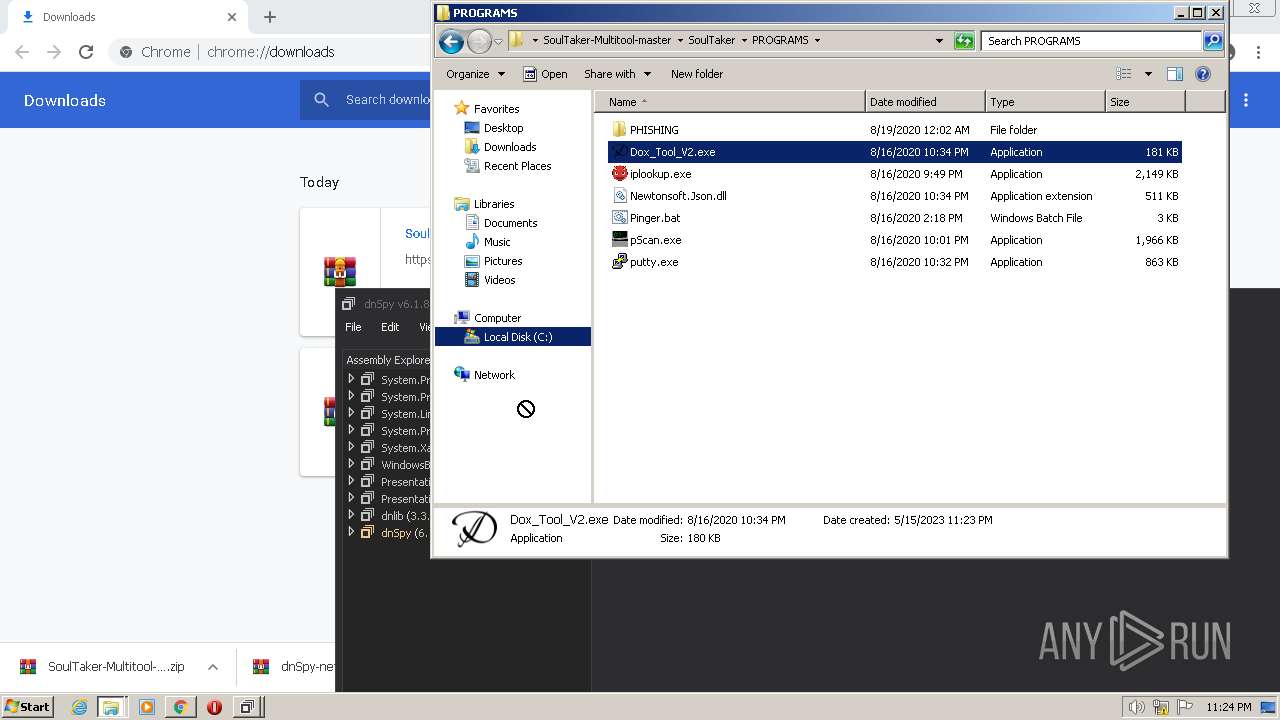Select the Pinger.bat file icon
1280x720 pixels.
pyautogui.click(x=620, y=218)
